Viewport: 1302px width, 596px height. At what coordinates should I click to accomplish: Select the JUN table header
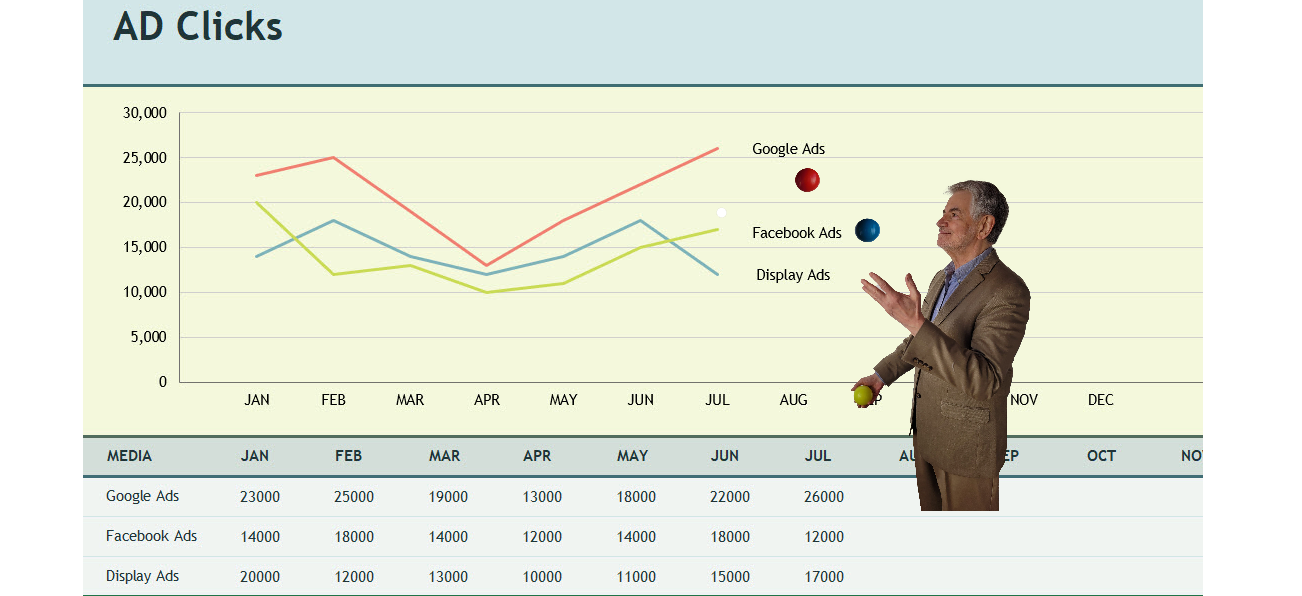click(725, 456)
